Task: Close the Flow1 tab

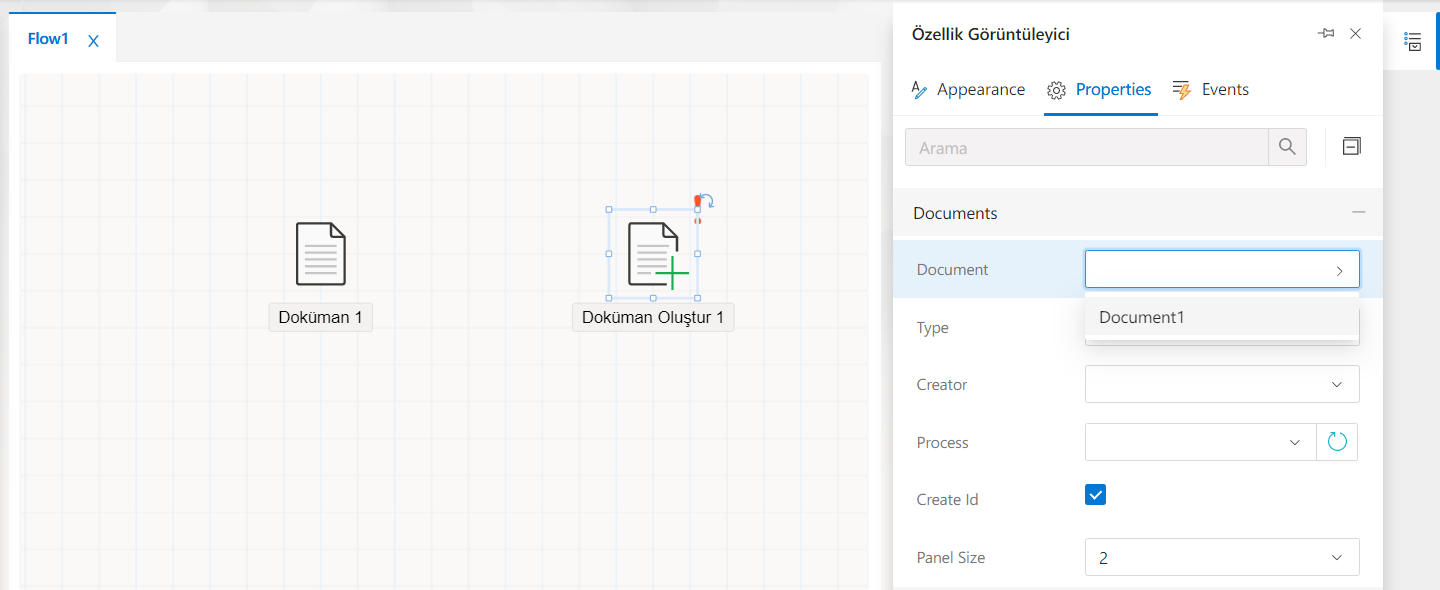Action: [93, 41]
